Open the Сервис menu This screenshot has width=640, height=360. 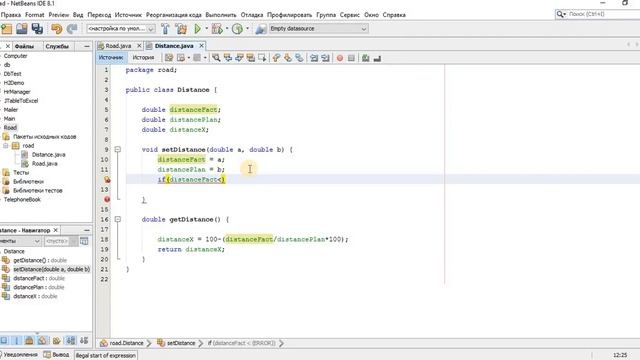coord(350,15)
